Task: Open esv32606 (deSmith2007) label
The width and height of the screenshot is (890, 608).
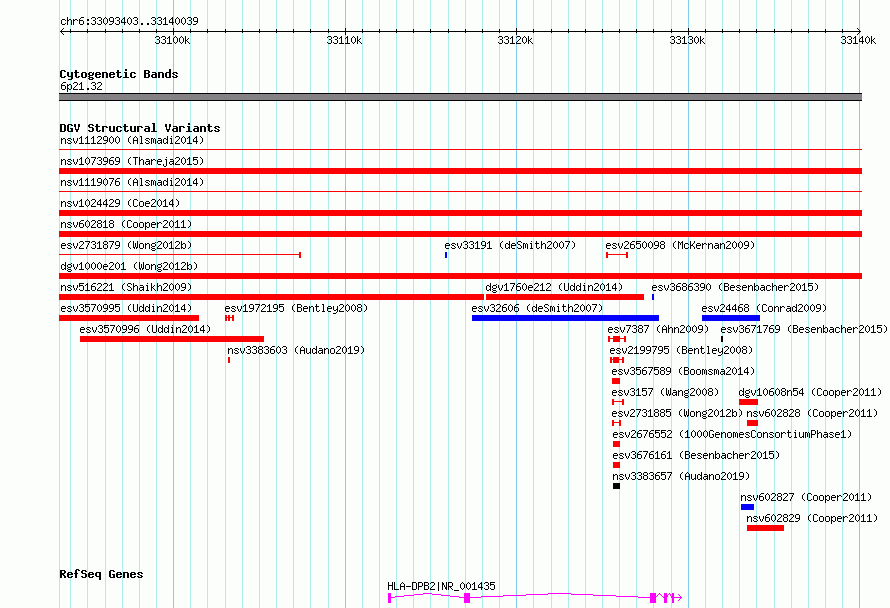Action: 537,308
